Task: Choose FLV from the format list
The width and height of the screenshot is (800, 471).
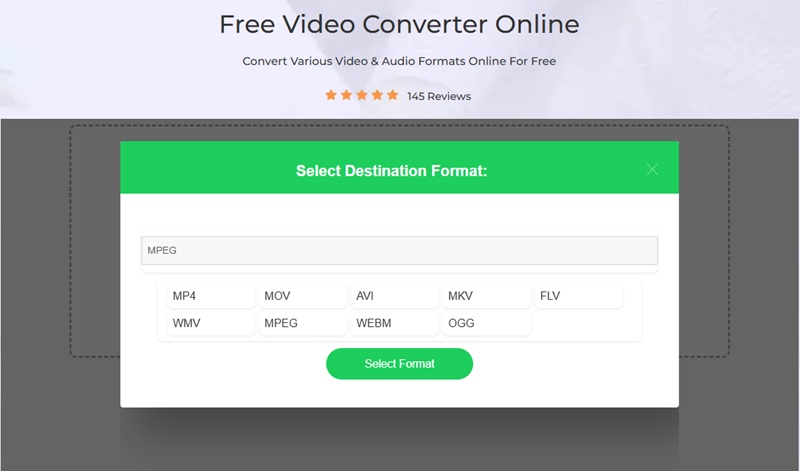Action: [578, 296]
